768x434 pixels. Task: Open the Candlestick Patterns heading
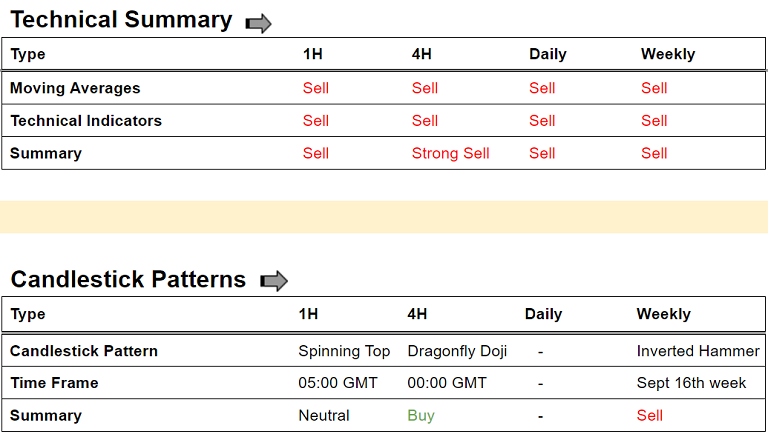(128, 279)
